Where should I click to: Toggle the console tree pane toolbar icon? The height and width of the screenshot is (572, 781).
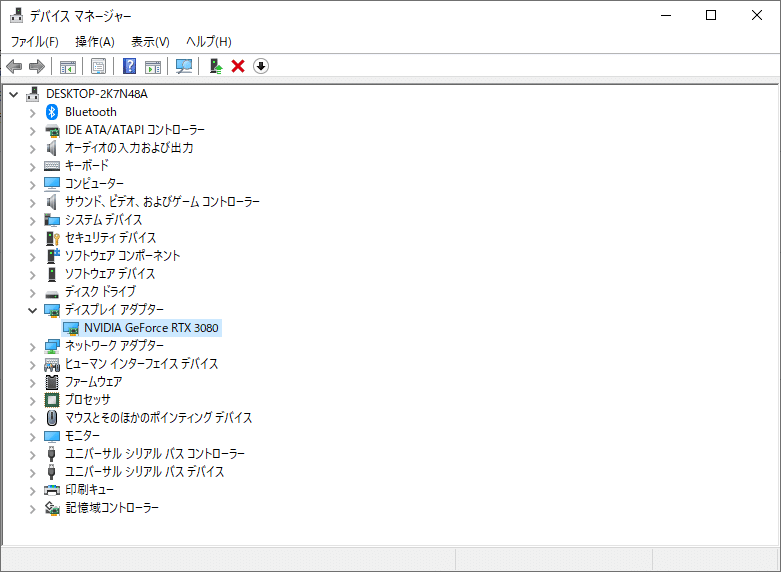tap(68, 66)
